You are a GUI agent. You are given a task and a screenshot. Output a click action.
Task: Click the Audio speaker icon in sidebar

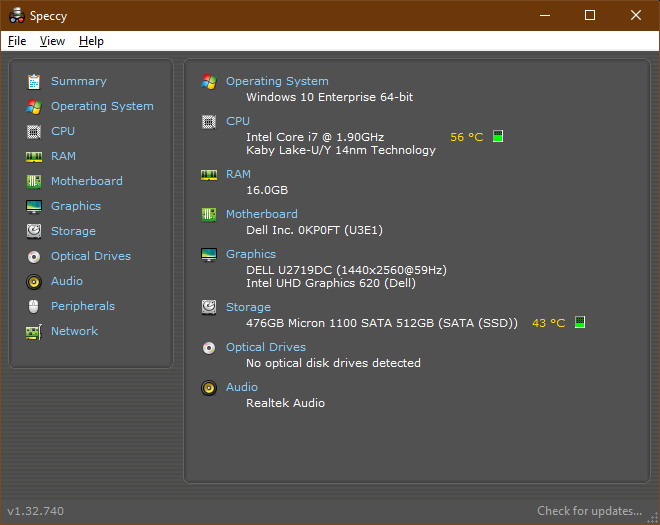[x=34, y=282]
